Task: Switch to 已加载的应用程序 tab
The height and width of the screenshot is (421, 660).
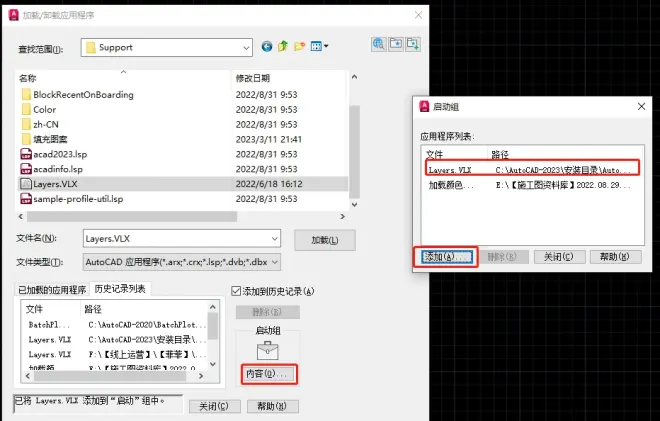Action: click(x=52, y=290)
